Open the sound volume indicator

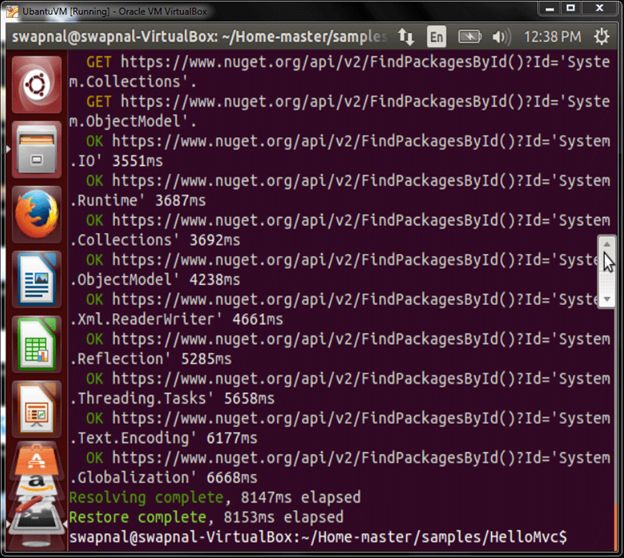501,37
